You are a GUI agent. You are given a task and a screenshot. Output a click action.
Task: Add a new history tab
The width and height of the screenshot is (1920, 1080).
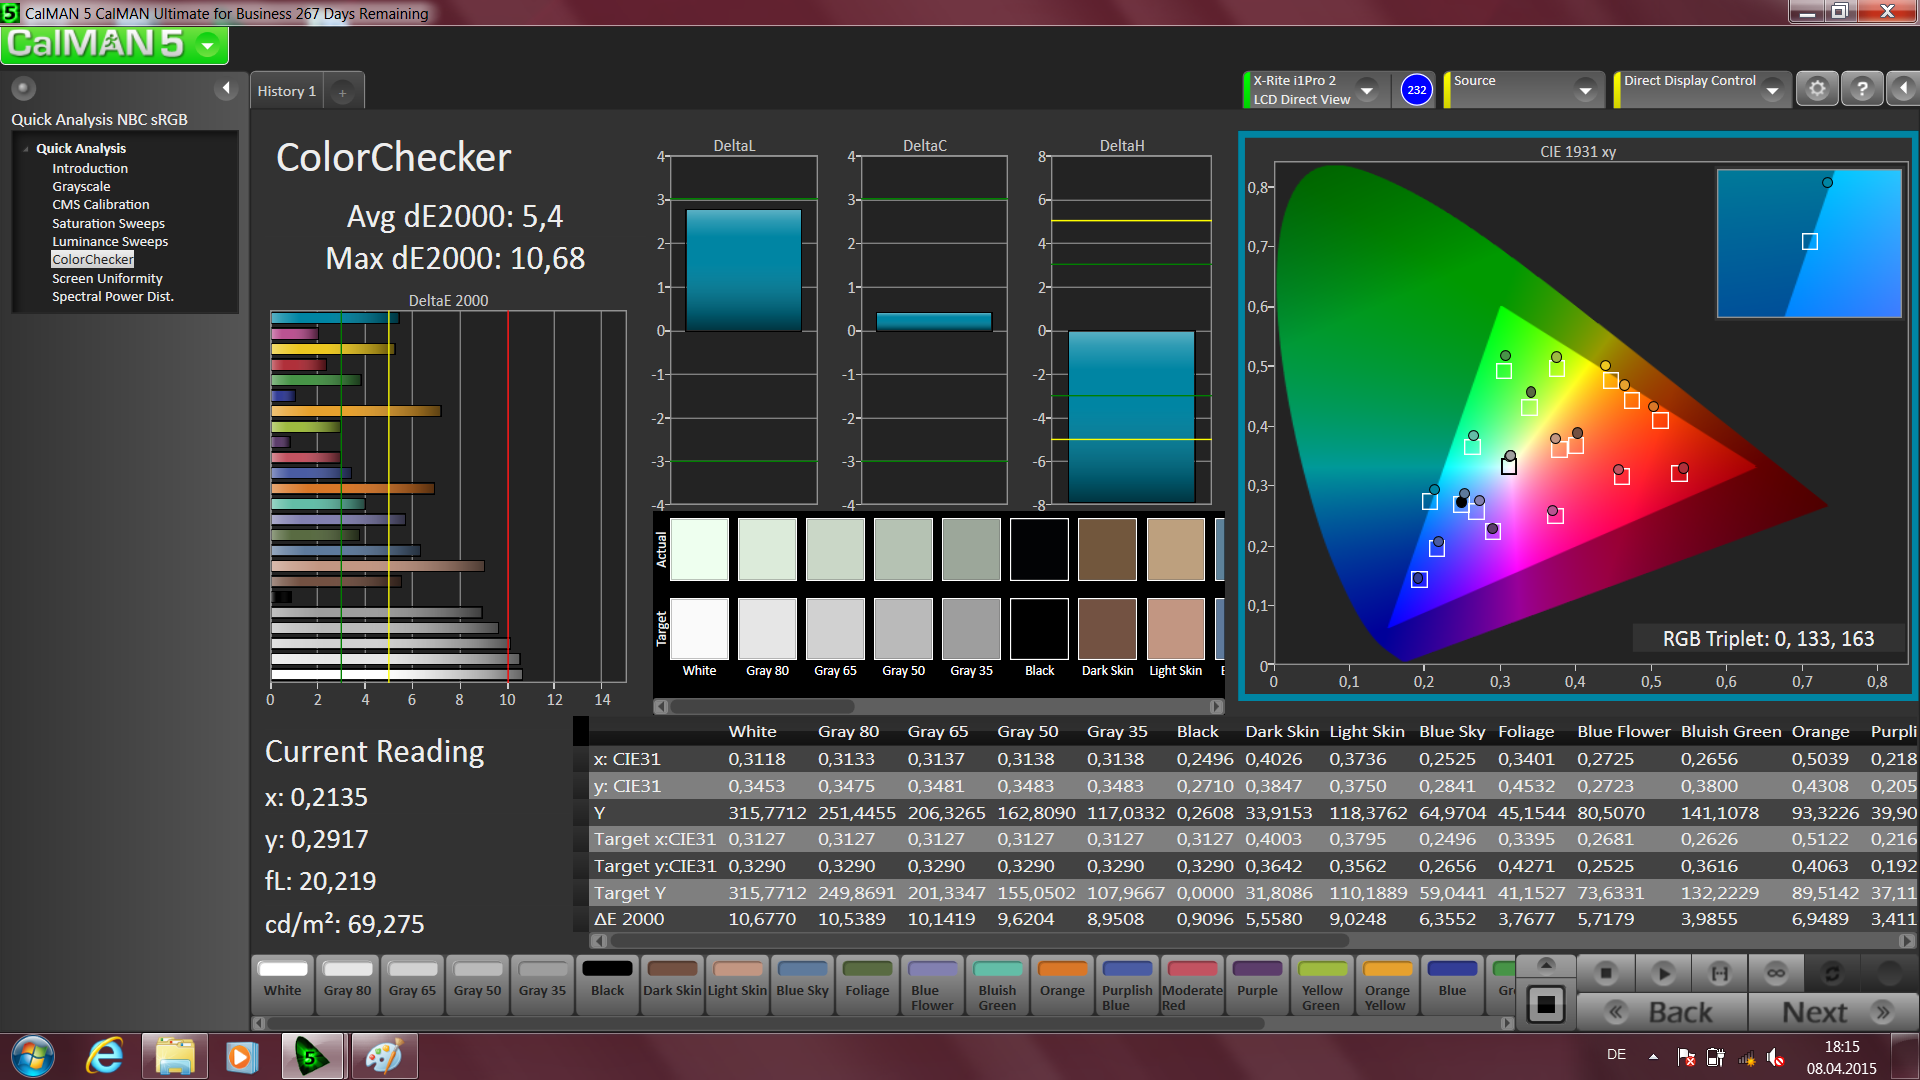coord(342,92)
